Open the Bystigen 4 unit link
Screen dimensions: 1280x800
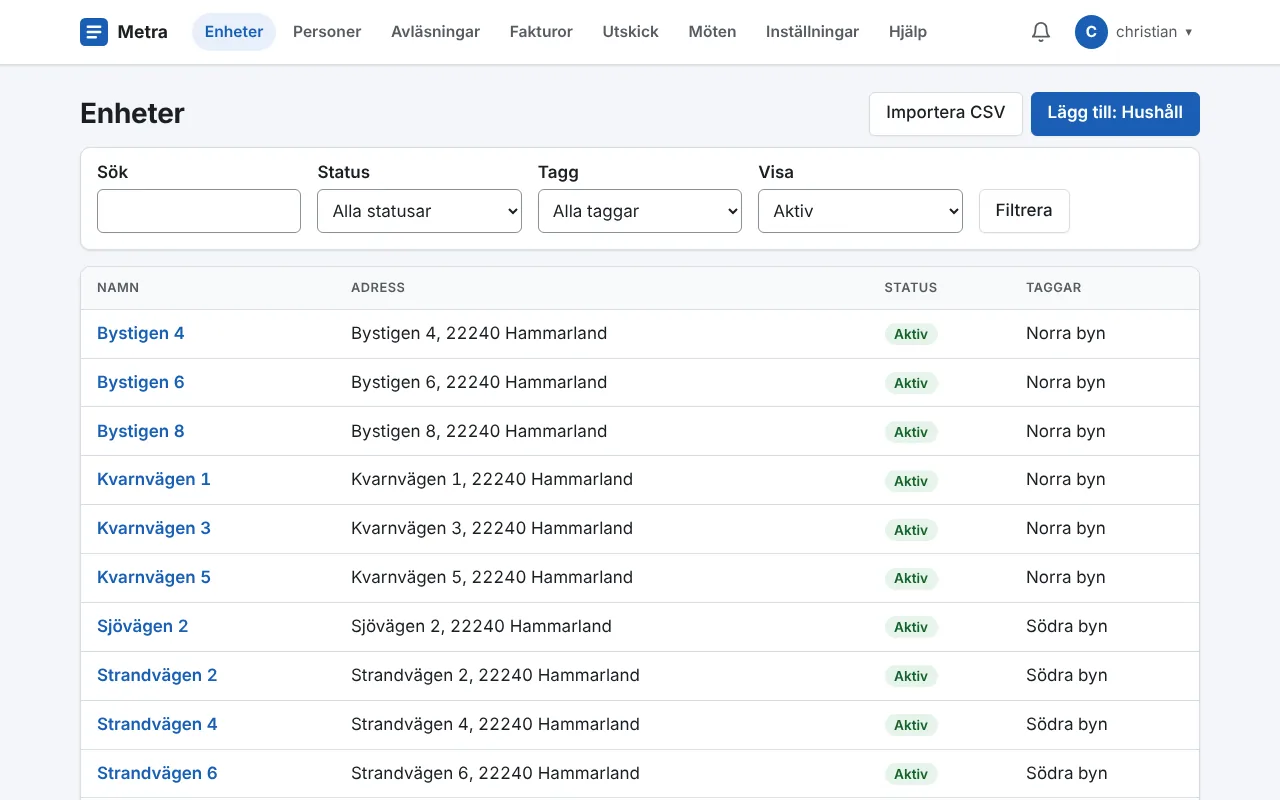pyautogui.click(x=141, y=333)
